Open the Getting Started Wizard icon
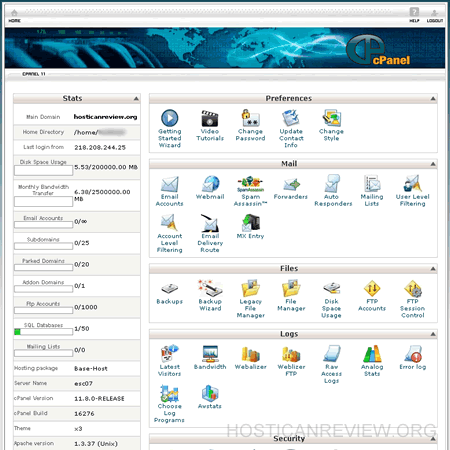450x450 pixels. click(x=170, y=118)
